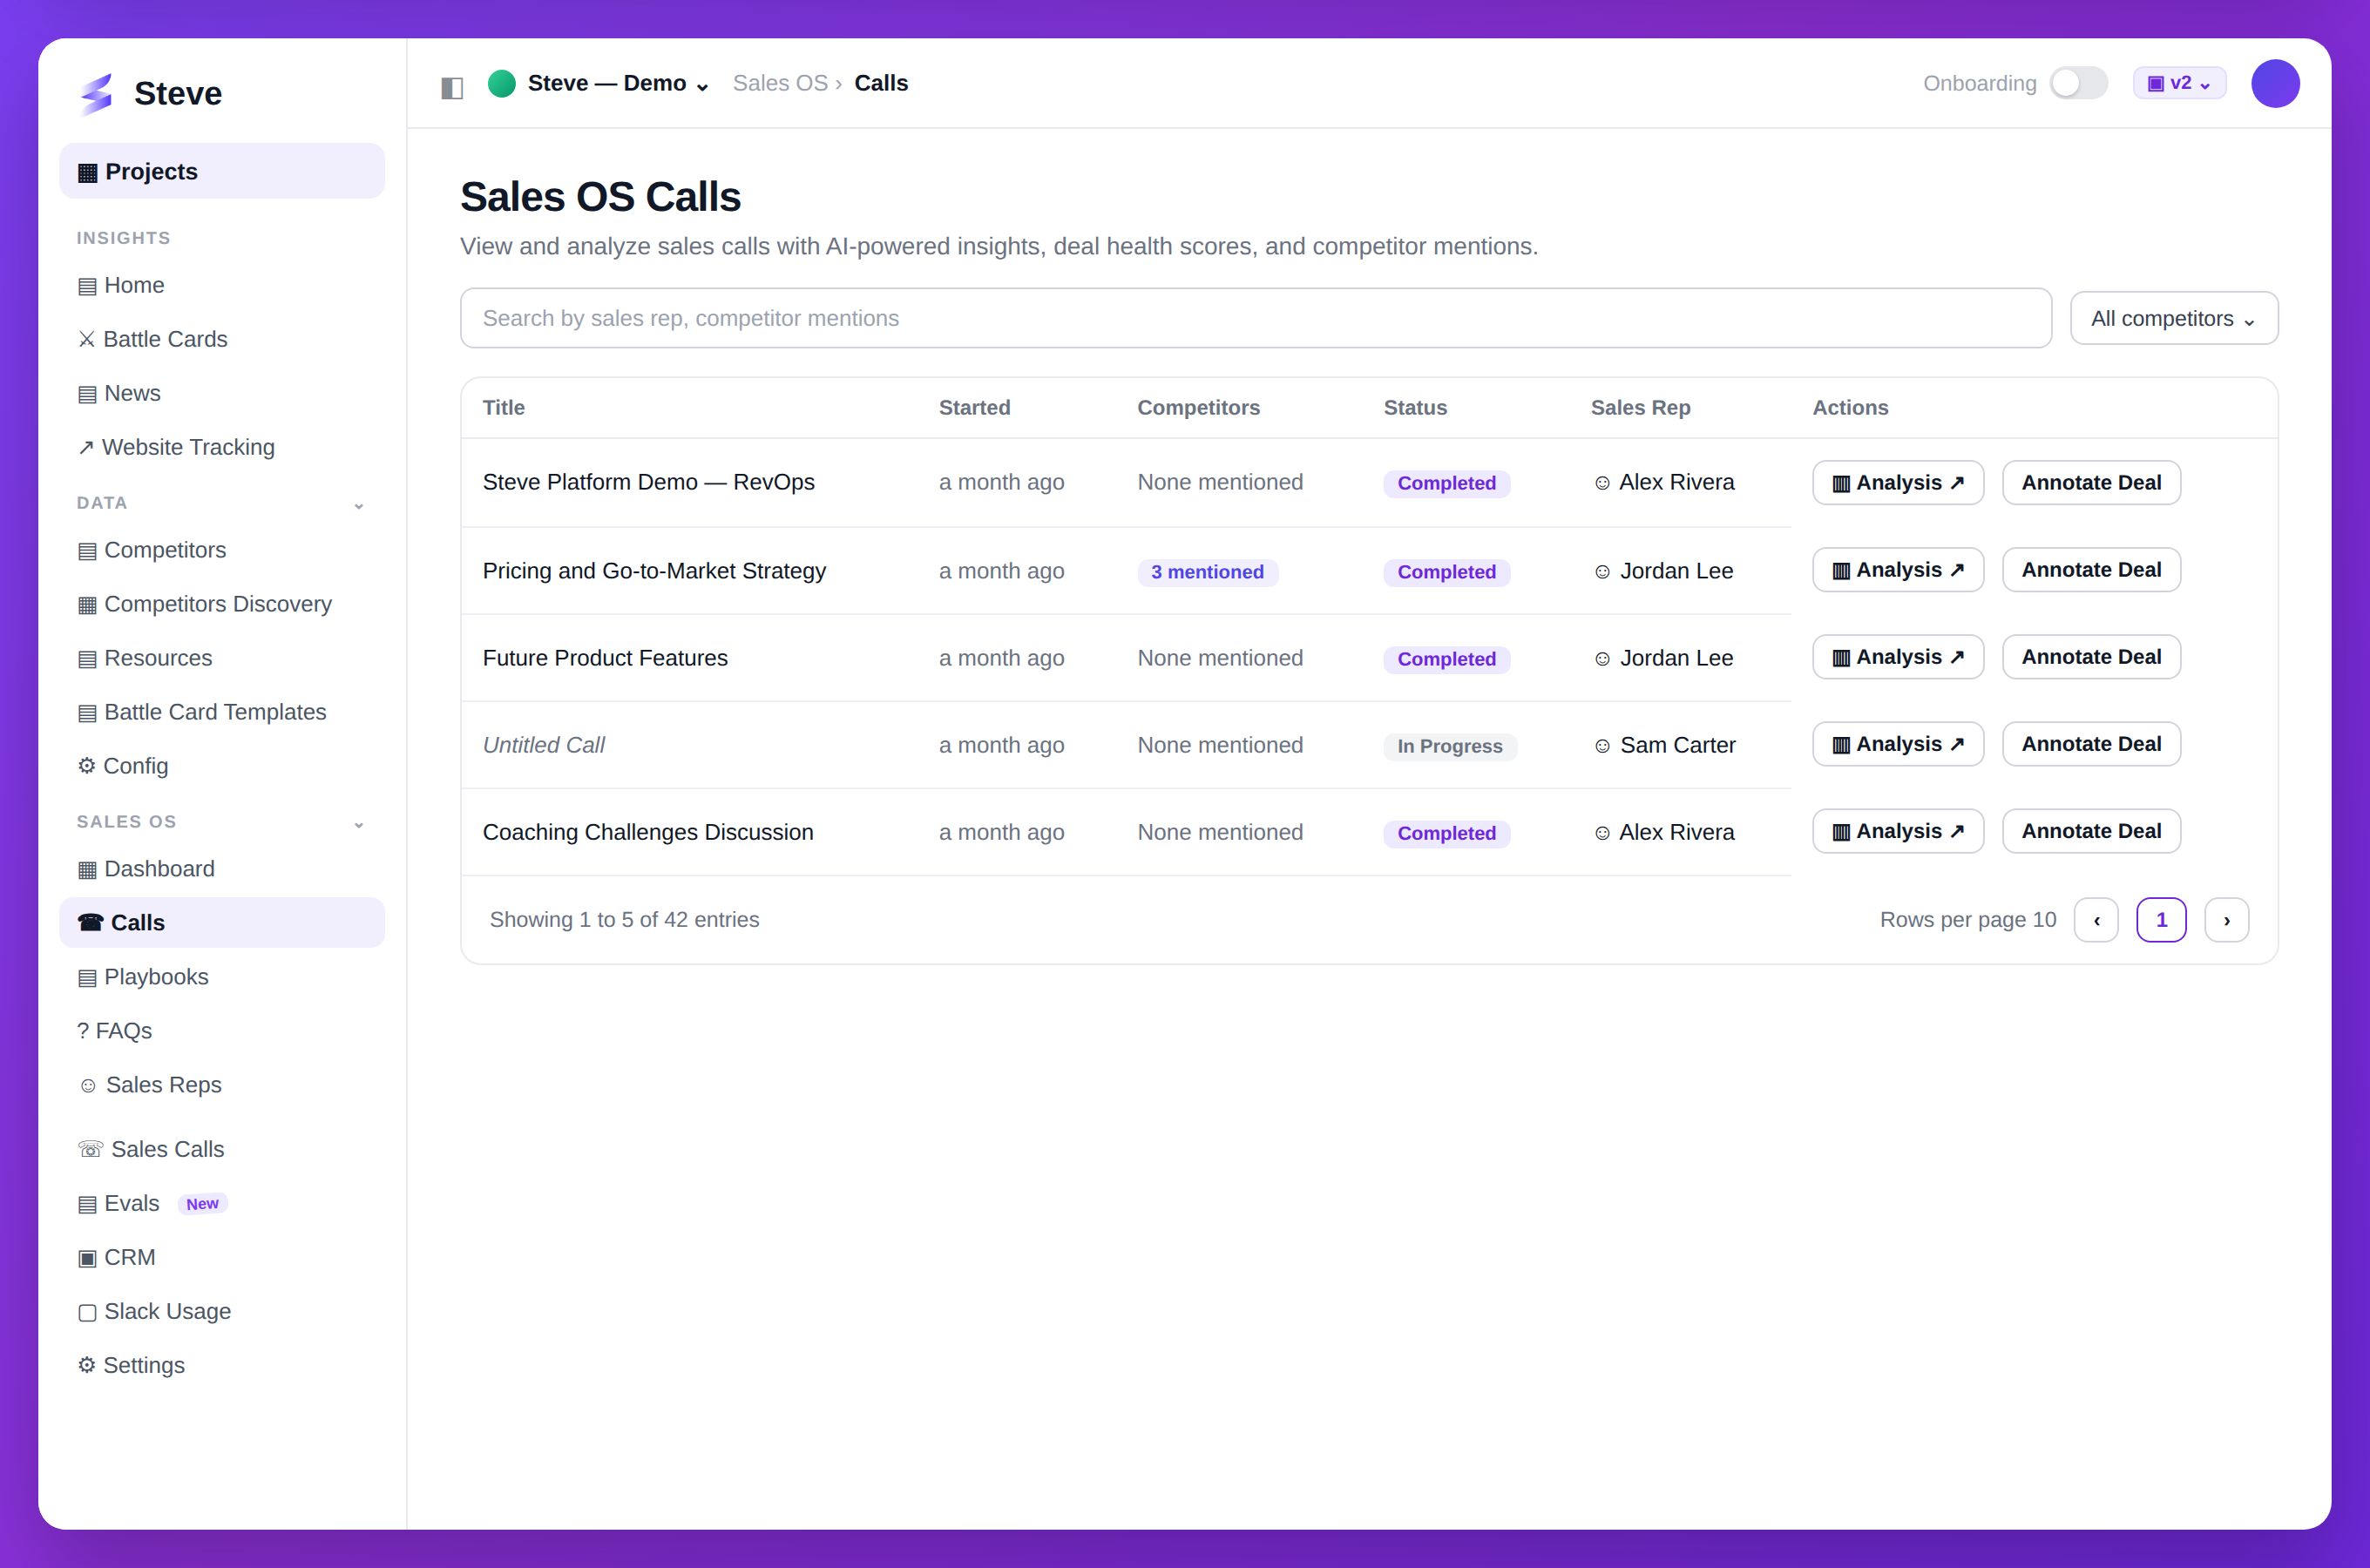Open the user avatar menu
2370x1568 pixels.
tap(2275, 83)
